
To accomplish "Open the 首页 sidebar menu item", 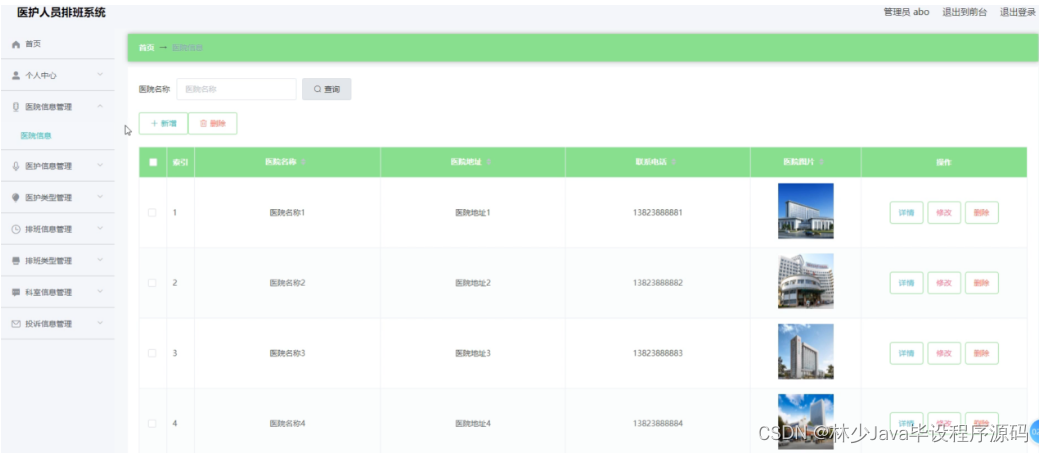I will [x=57, y=44].
